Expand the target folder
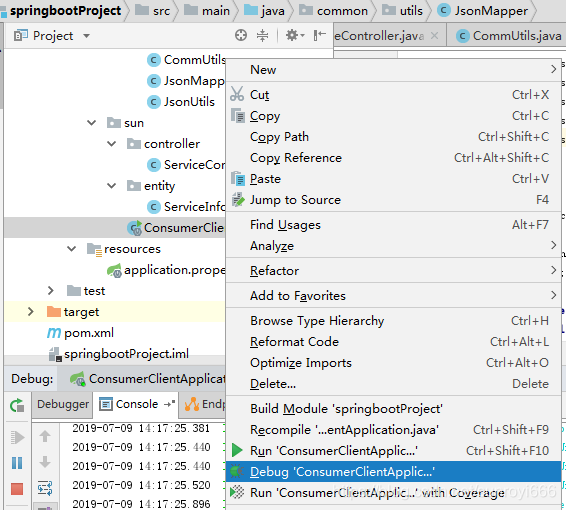 31,311
